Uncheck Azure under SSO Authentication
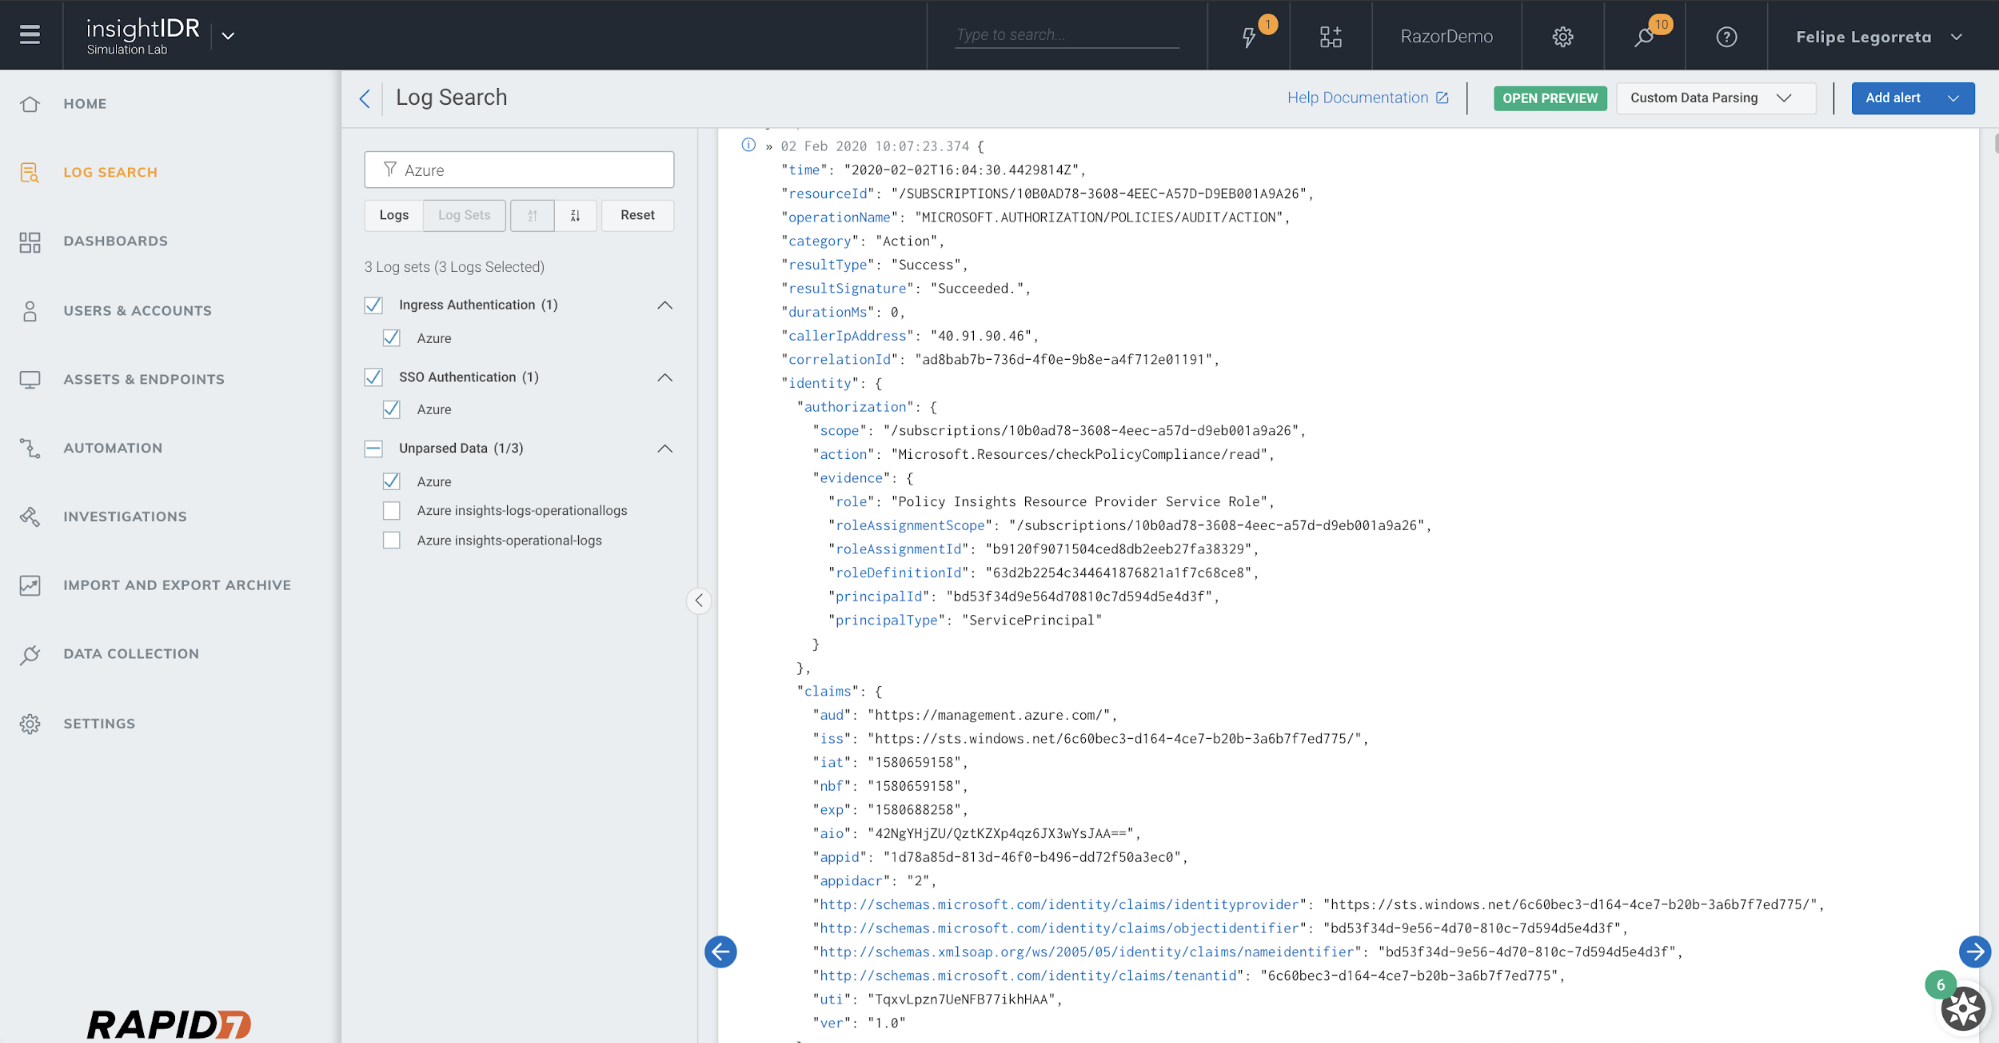This screenshot has width=1999, height=1043. [392, 409]
